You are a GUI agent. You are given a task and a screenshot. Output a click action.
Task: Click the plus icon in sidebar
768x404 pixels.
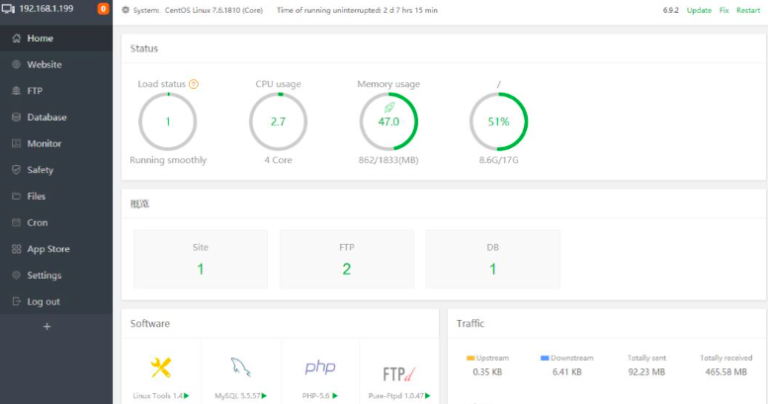(x=46, y=327)
